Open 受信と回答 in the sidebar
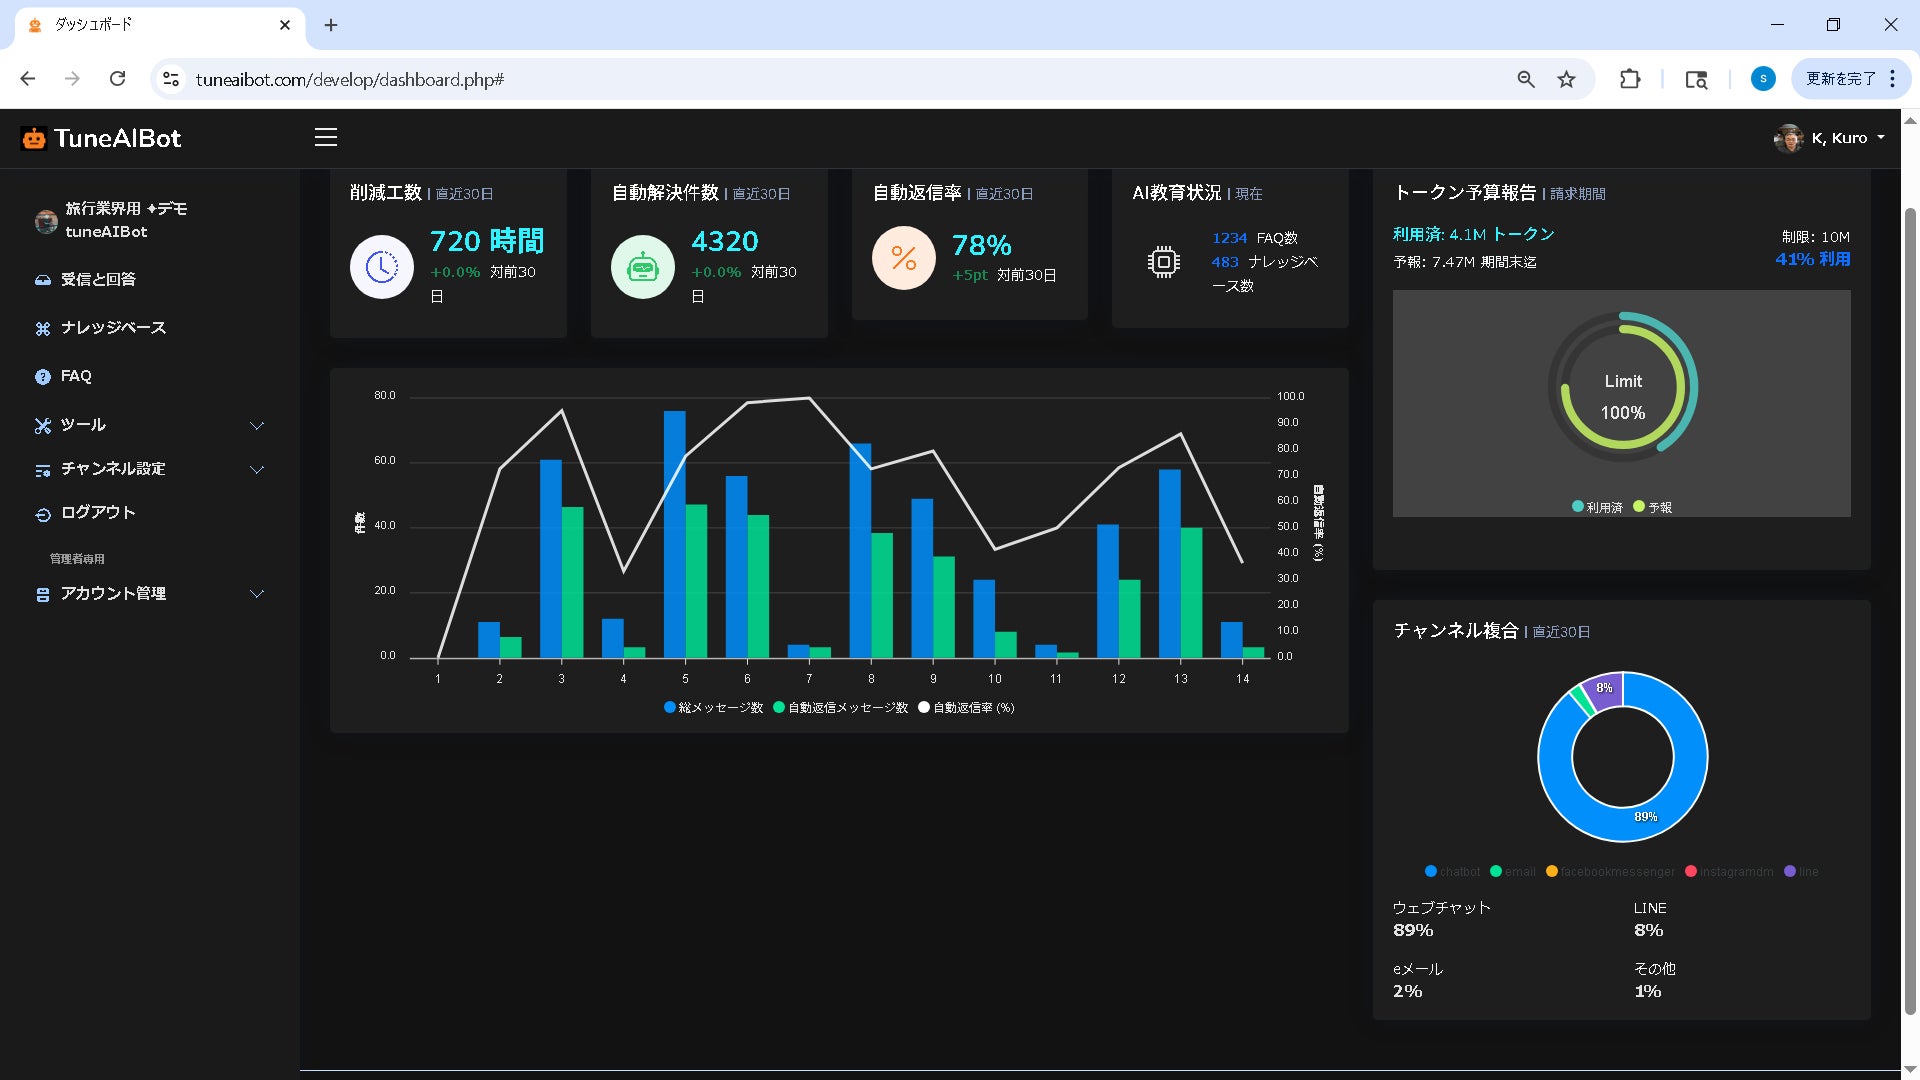The height and width of the screenshot is (1080, 1920). pos(98,280)
